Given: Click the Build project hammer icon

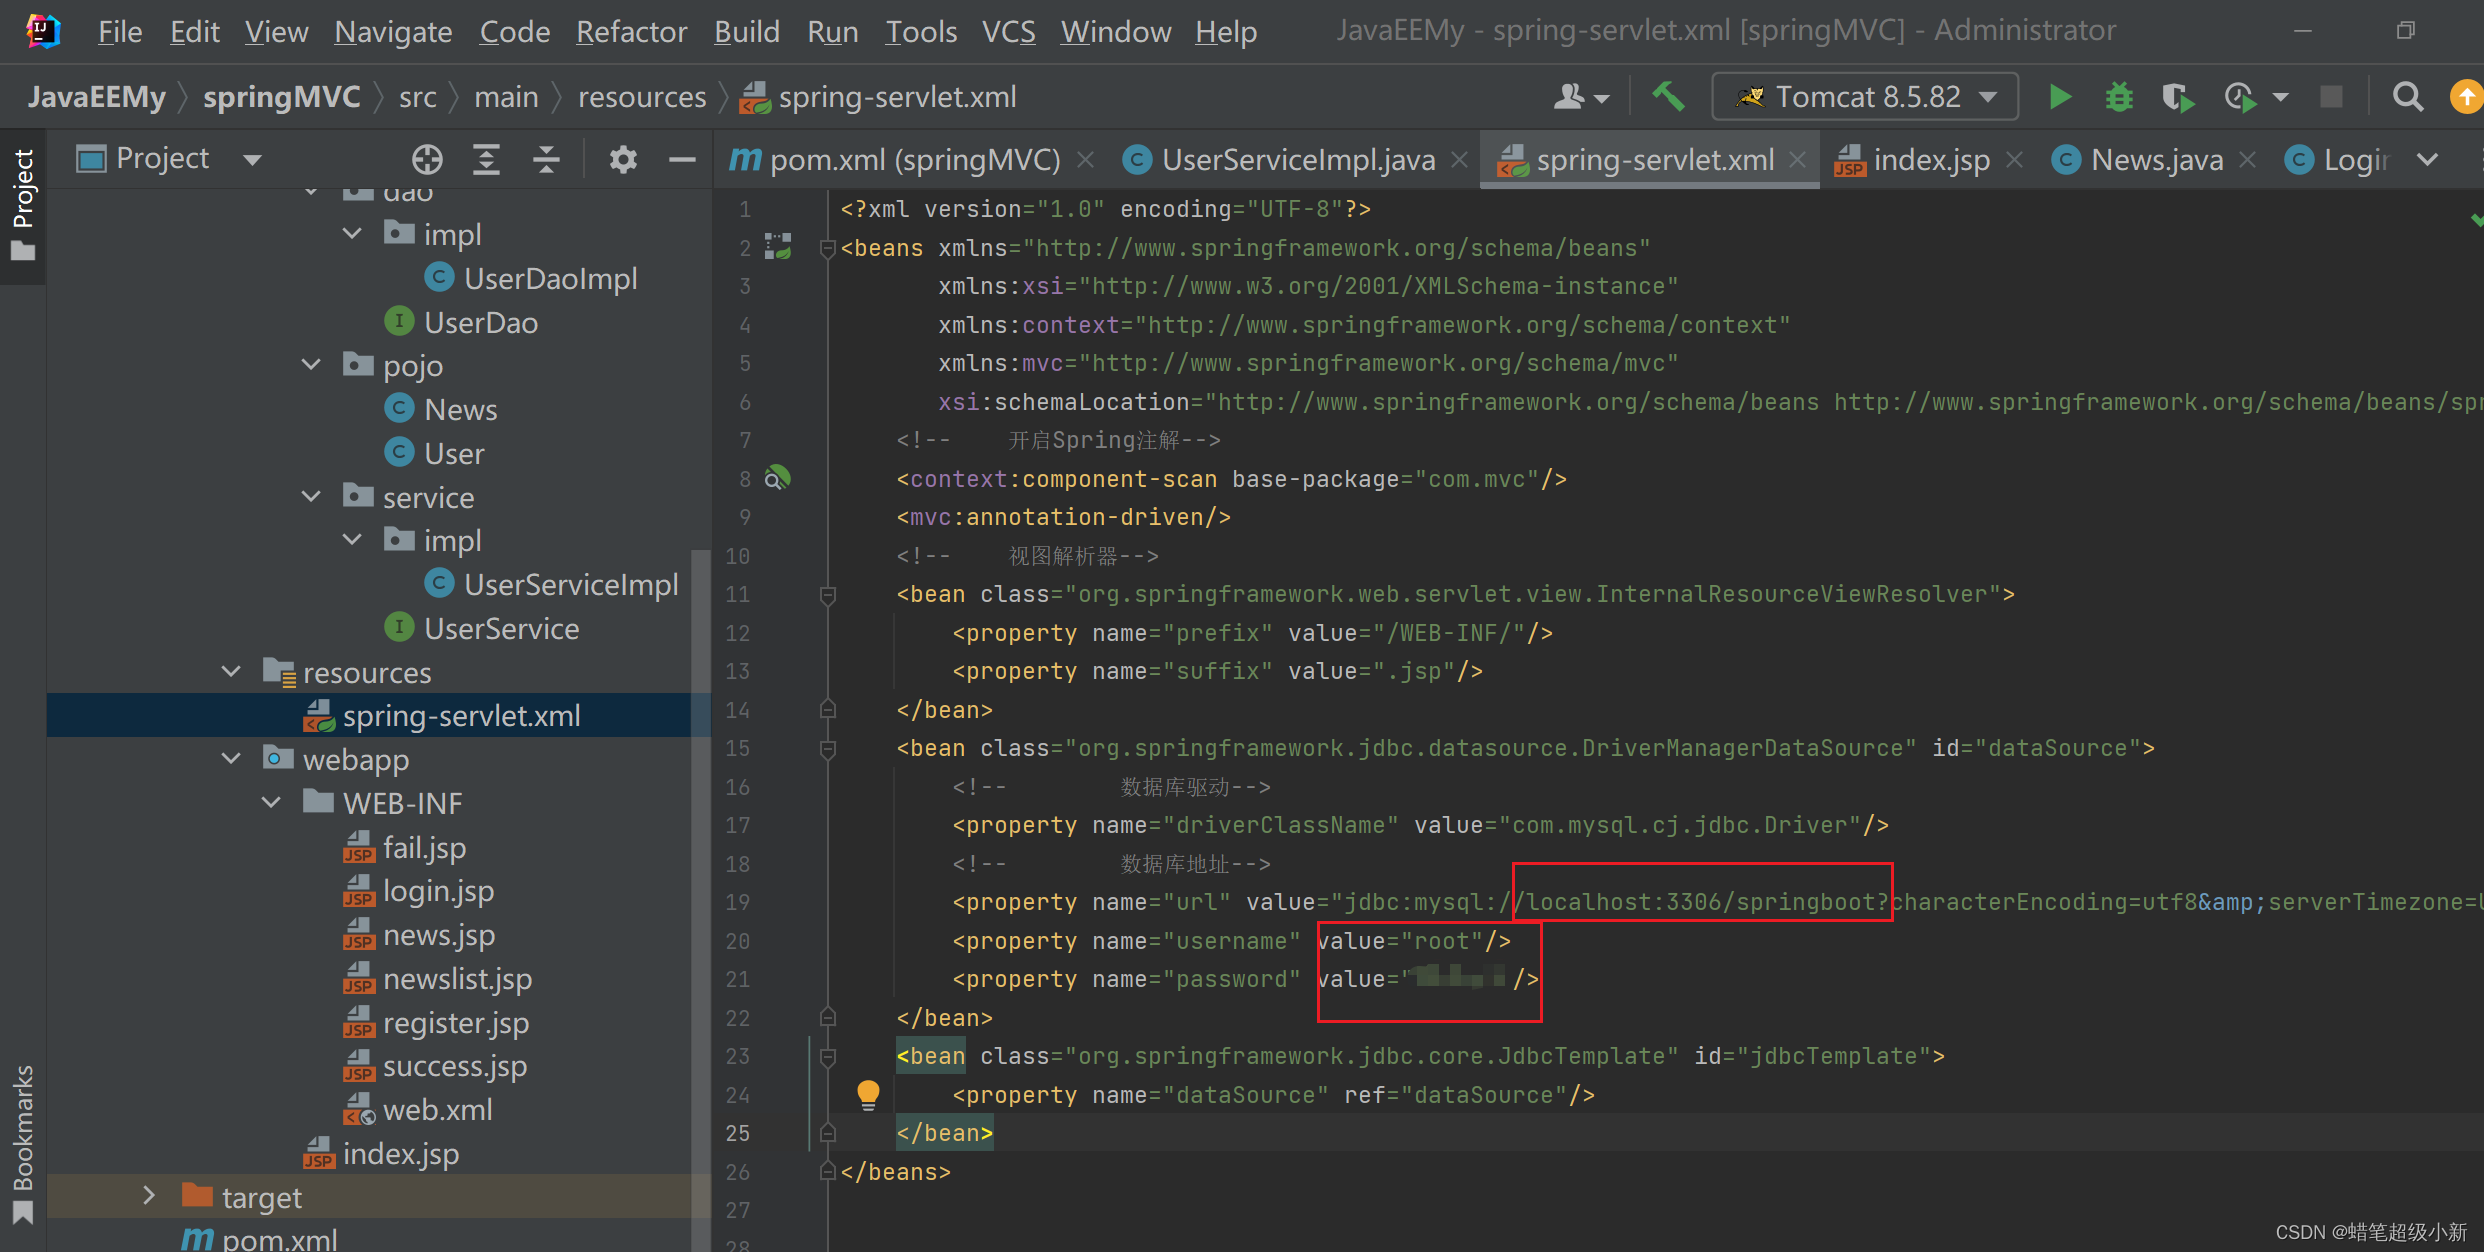Looking at the screenshot, I should [x=1667, y=97].
